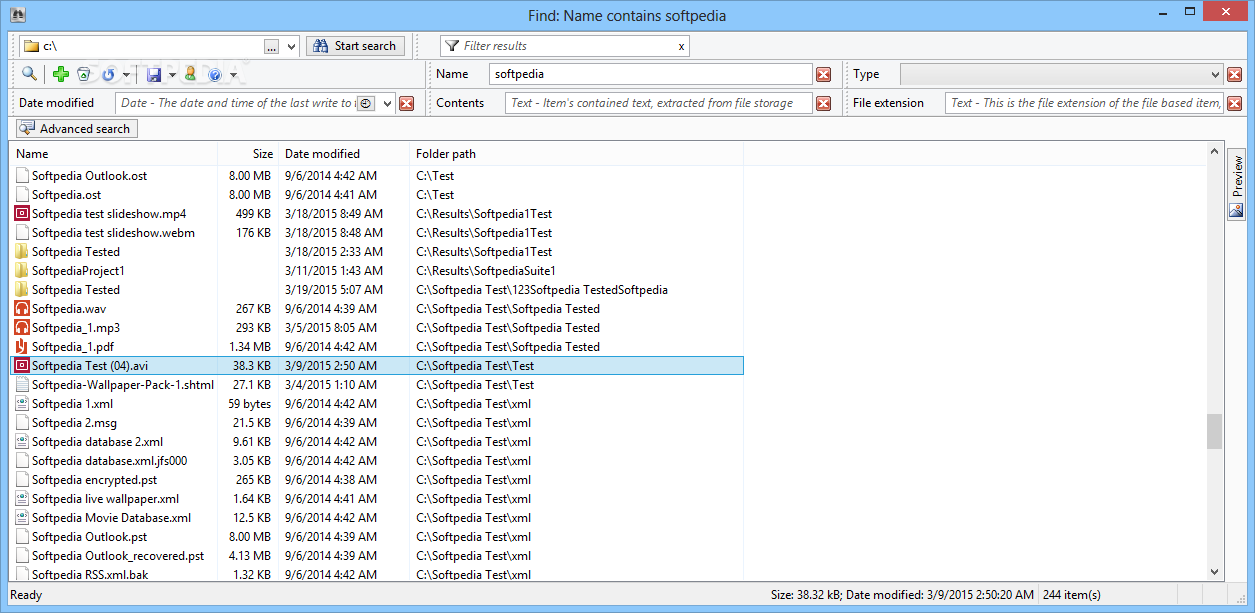Select the Softpedia 1.xml file icon

pos(22,404)
